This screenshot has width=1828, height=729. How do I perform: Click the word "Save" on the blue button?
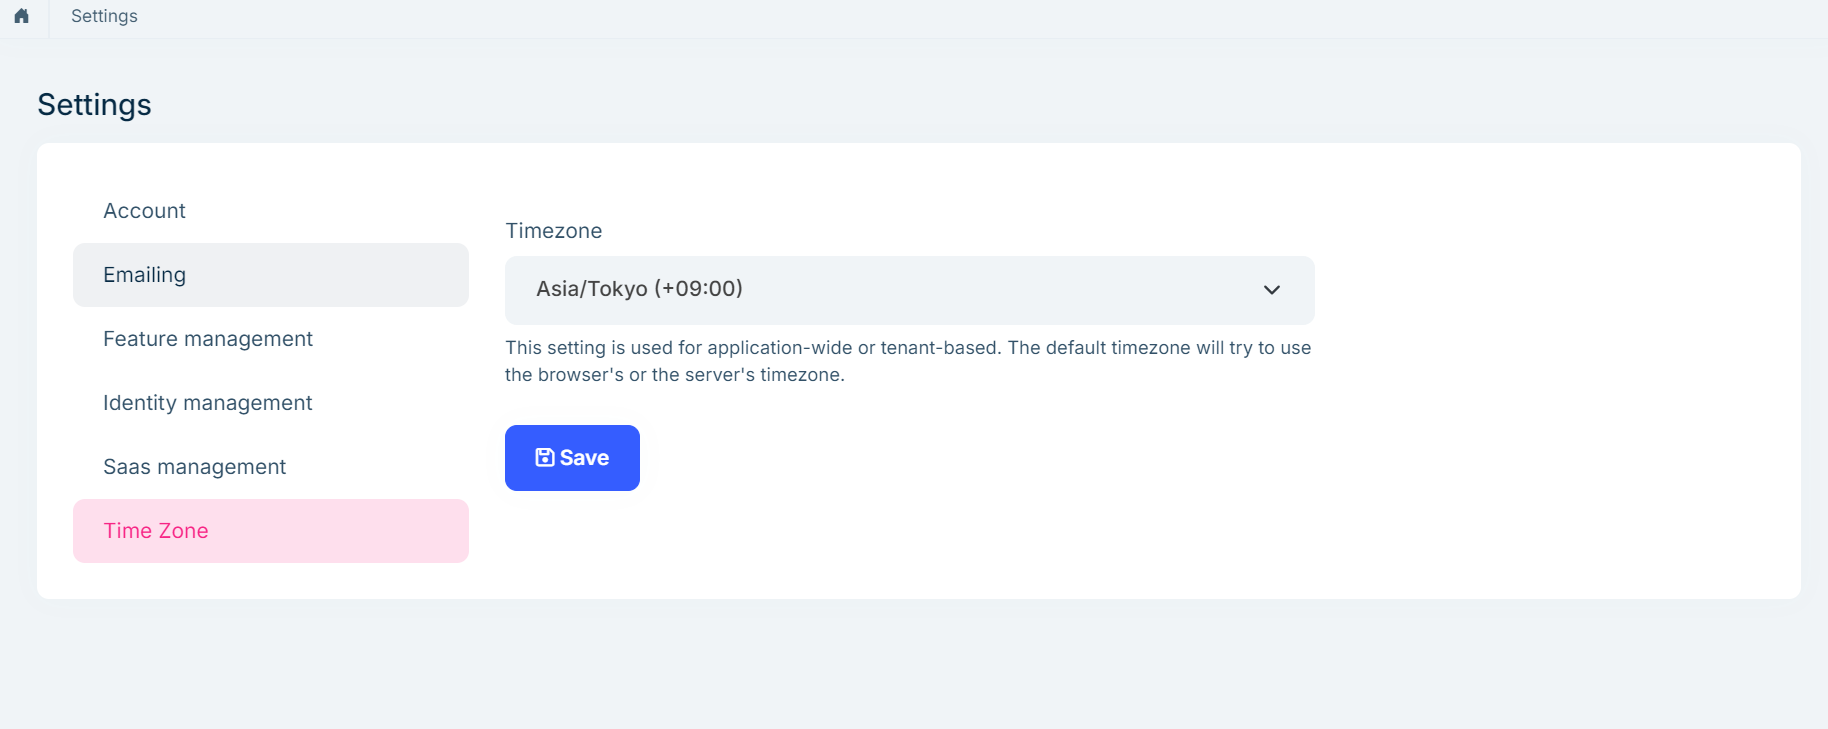585,458
